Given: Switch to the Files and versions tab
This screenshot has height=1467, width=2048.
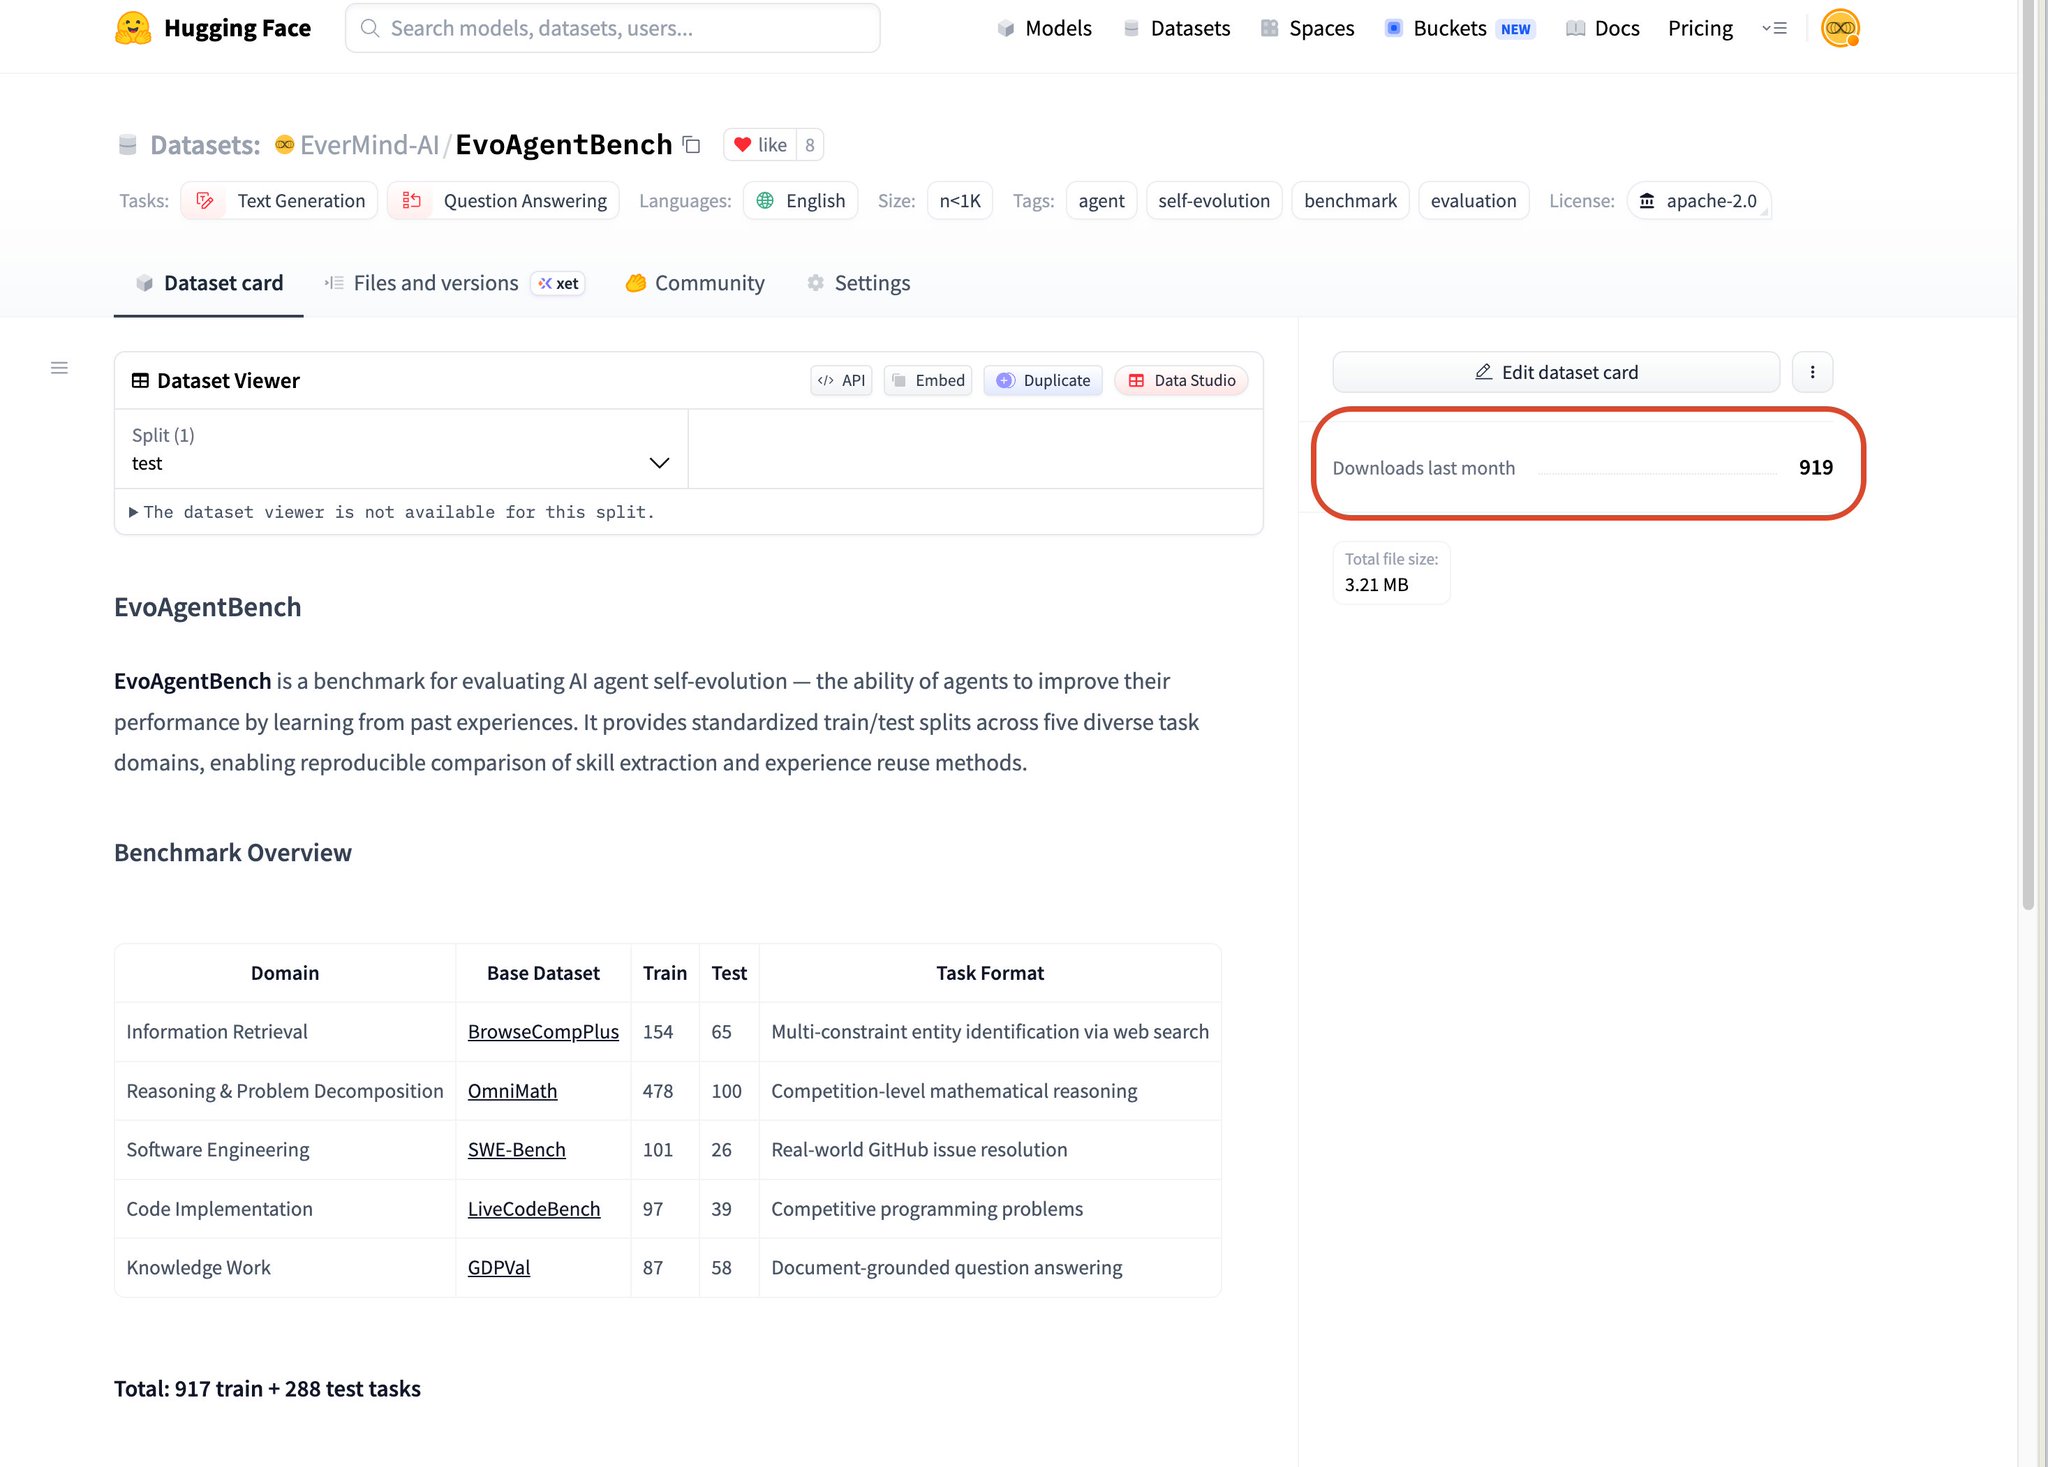Looking at the screenshot, I should [x=454, y=283].
